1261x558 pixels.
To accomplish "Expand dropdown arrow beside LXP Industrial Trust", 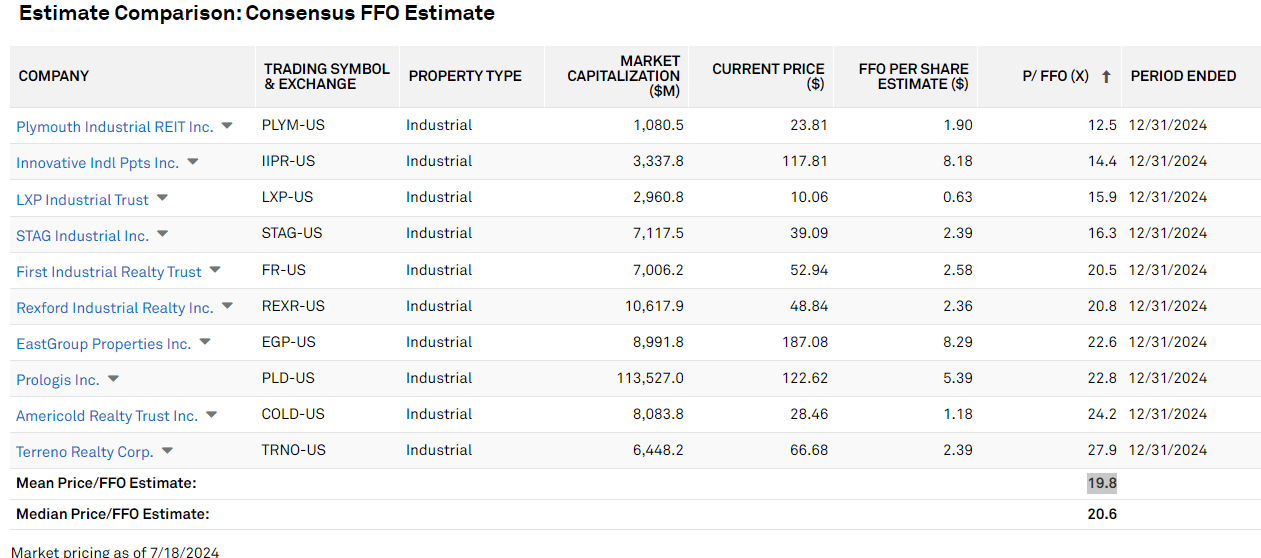I will [x=162, y=198].
